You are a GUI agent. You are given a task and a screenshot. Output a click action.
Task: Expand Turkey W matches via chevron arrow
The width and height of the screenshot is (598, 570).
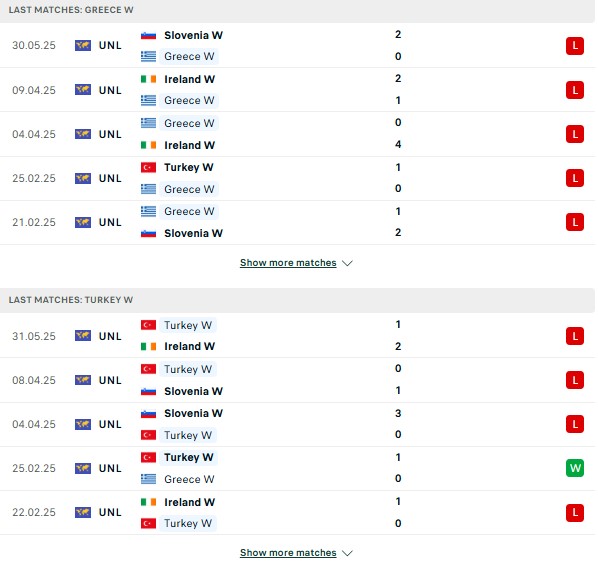coord(347,553)
